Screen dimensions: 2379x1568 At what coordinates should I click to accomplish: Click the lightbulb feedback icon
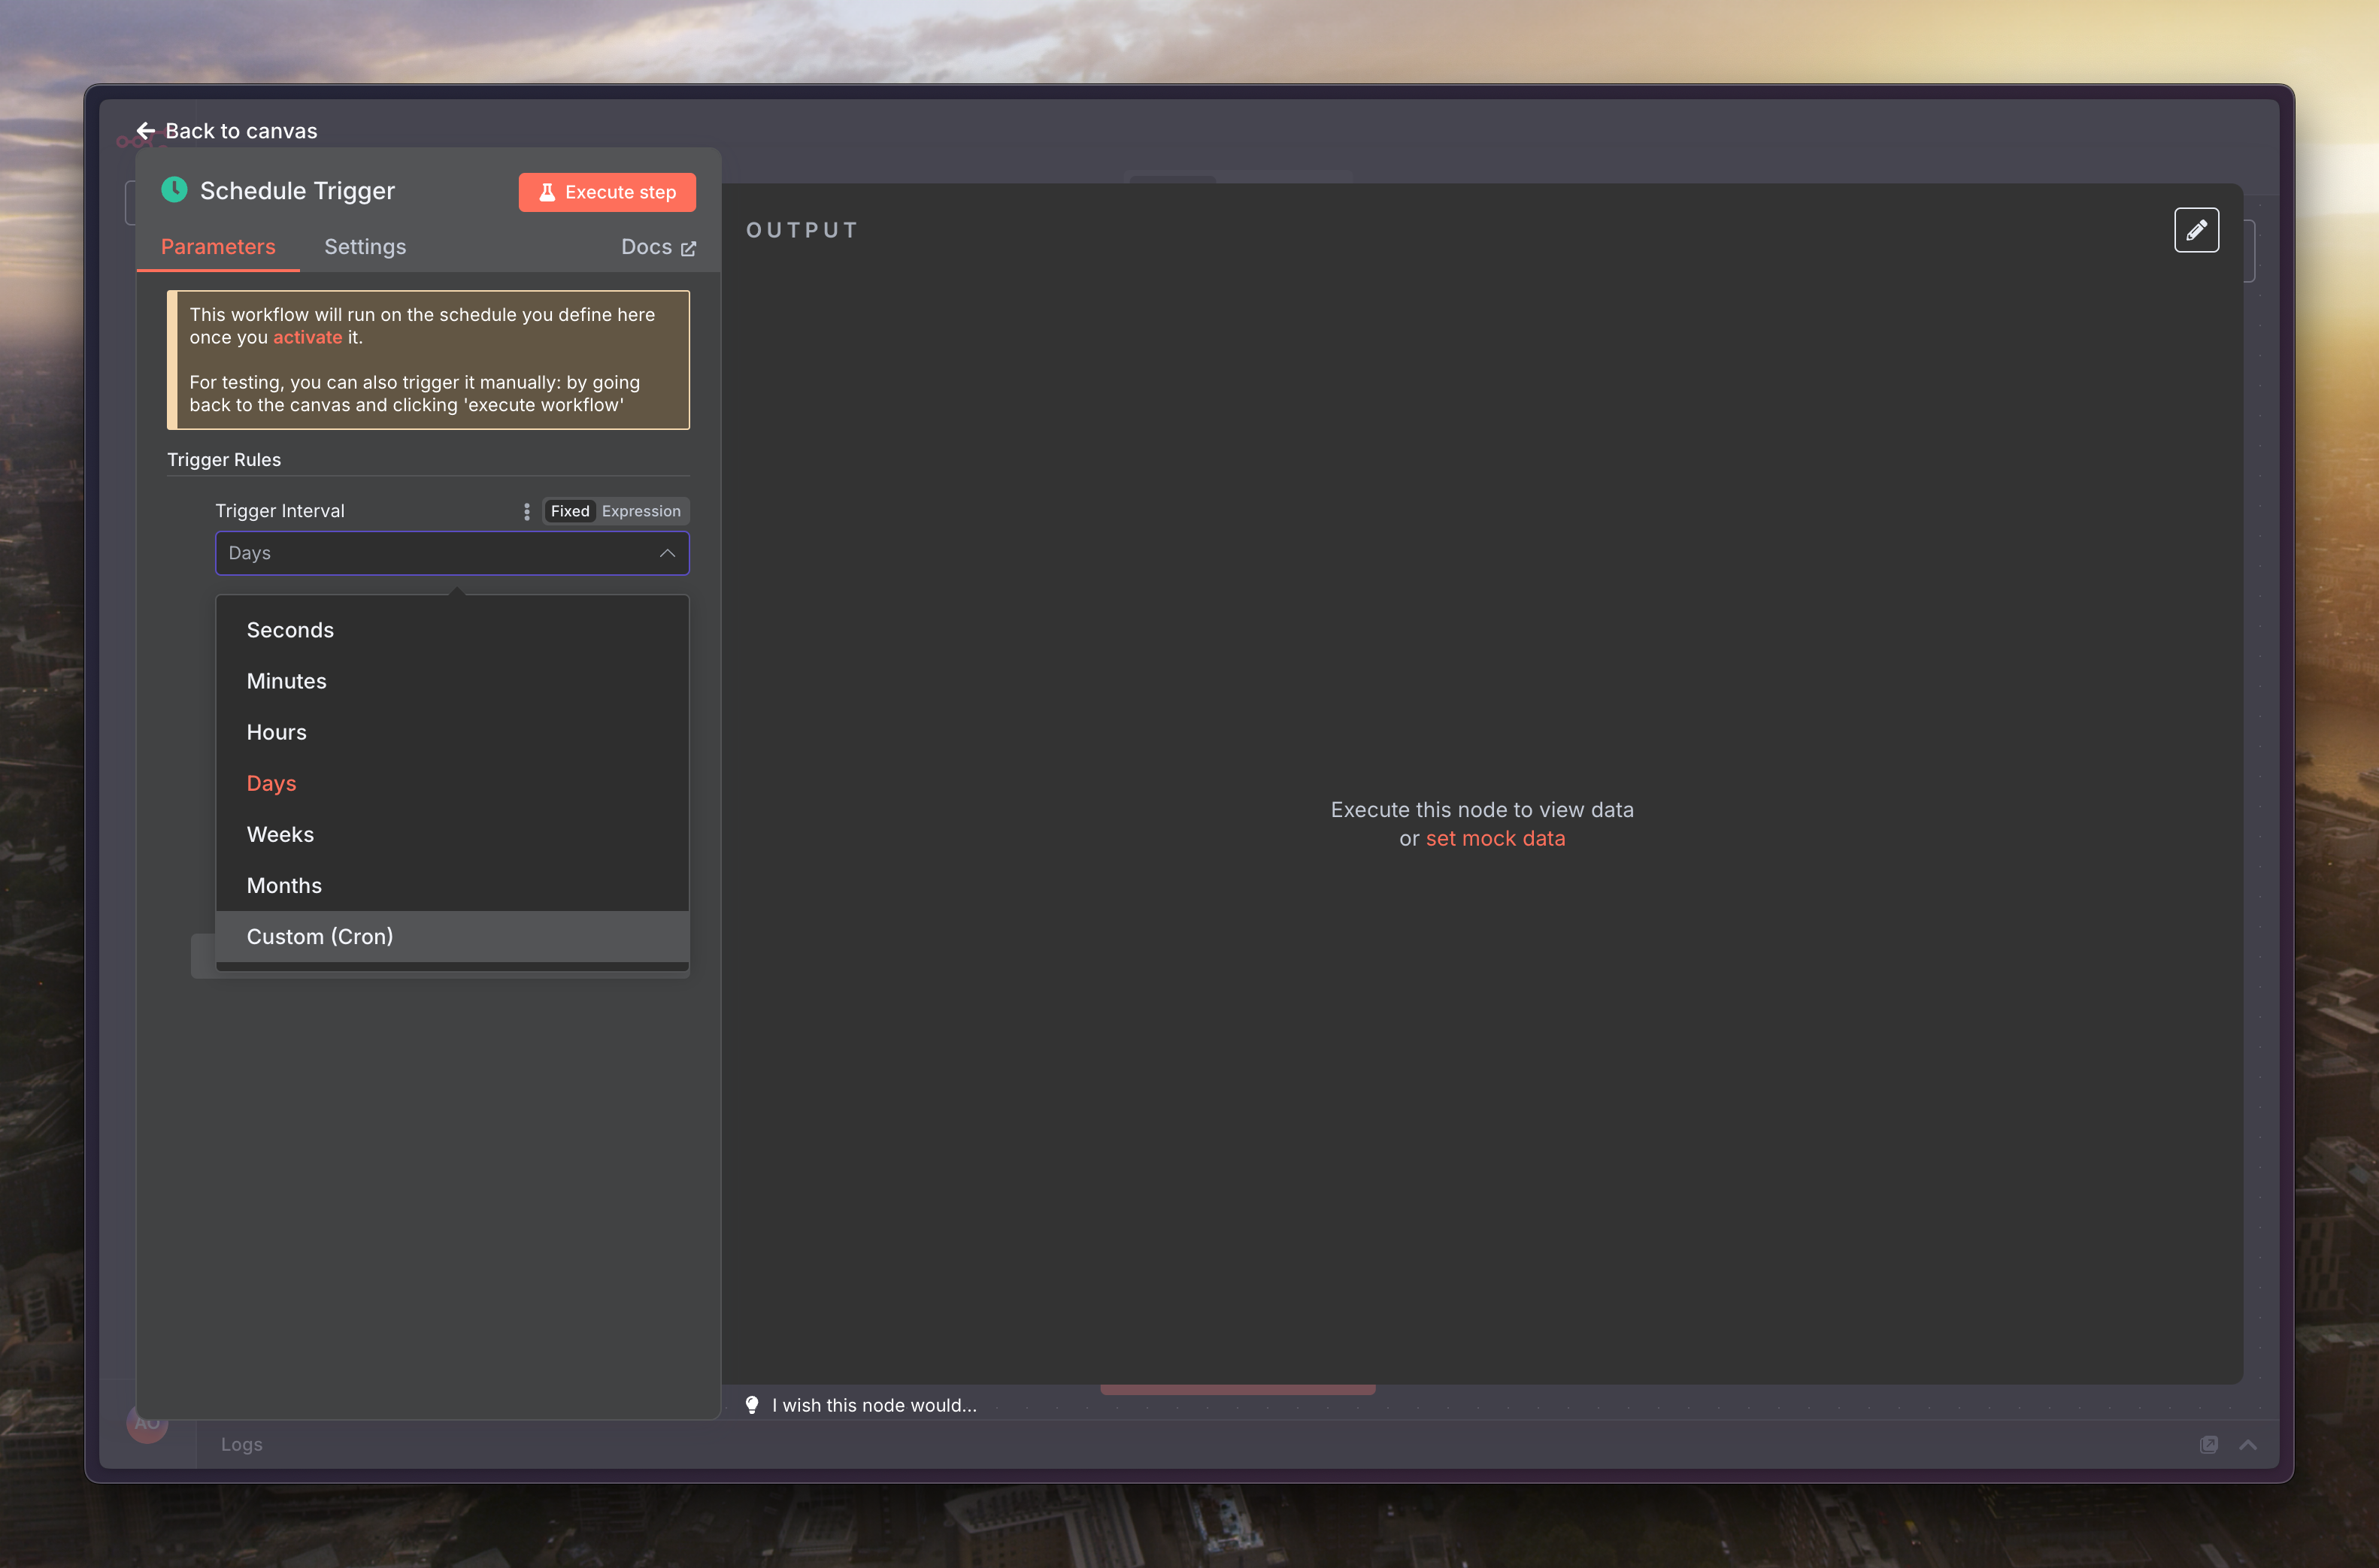click(752, 1405)
